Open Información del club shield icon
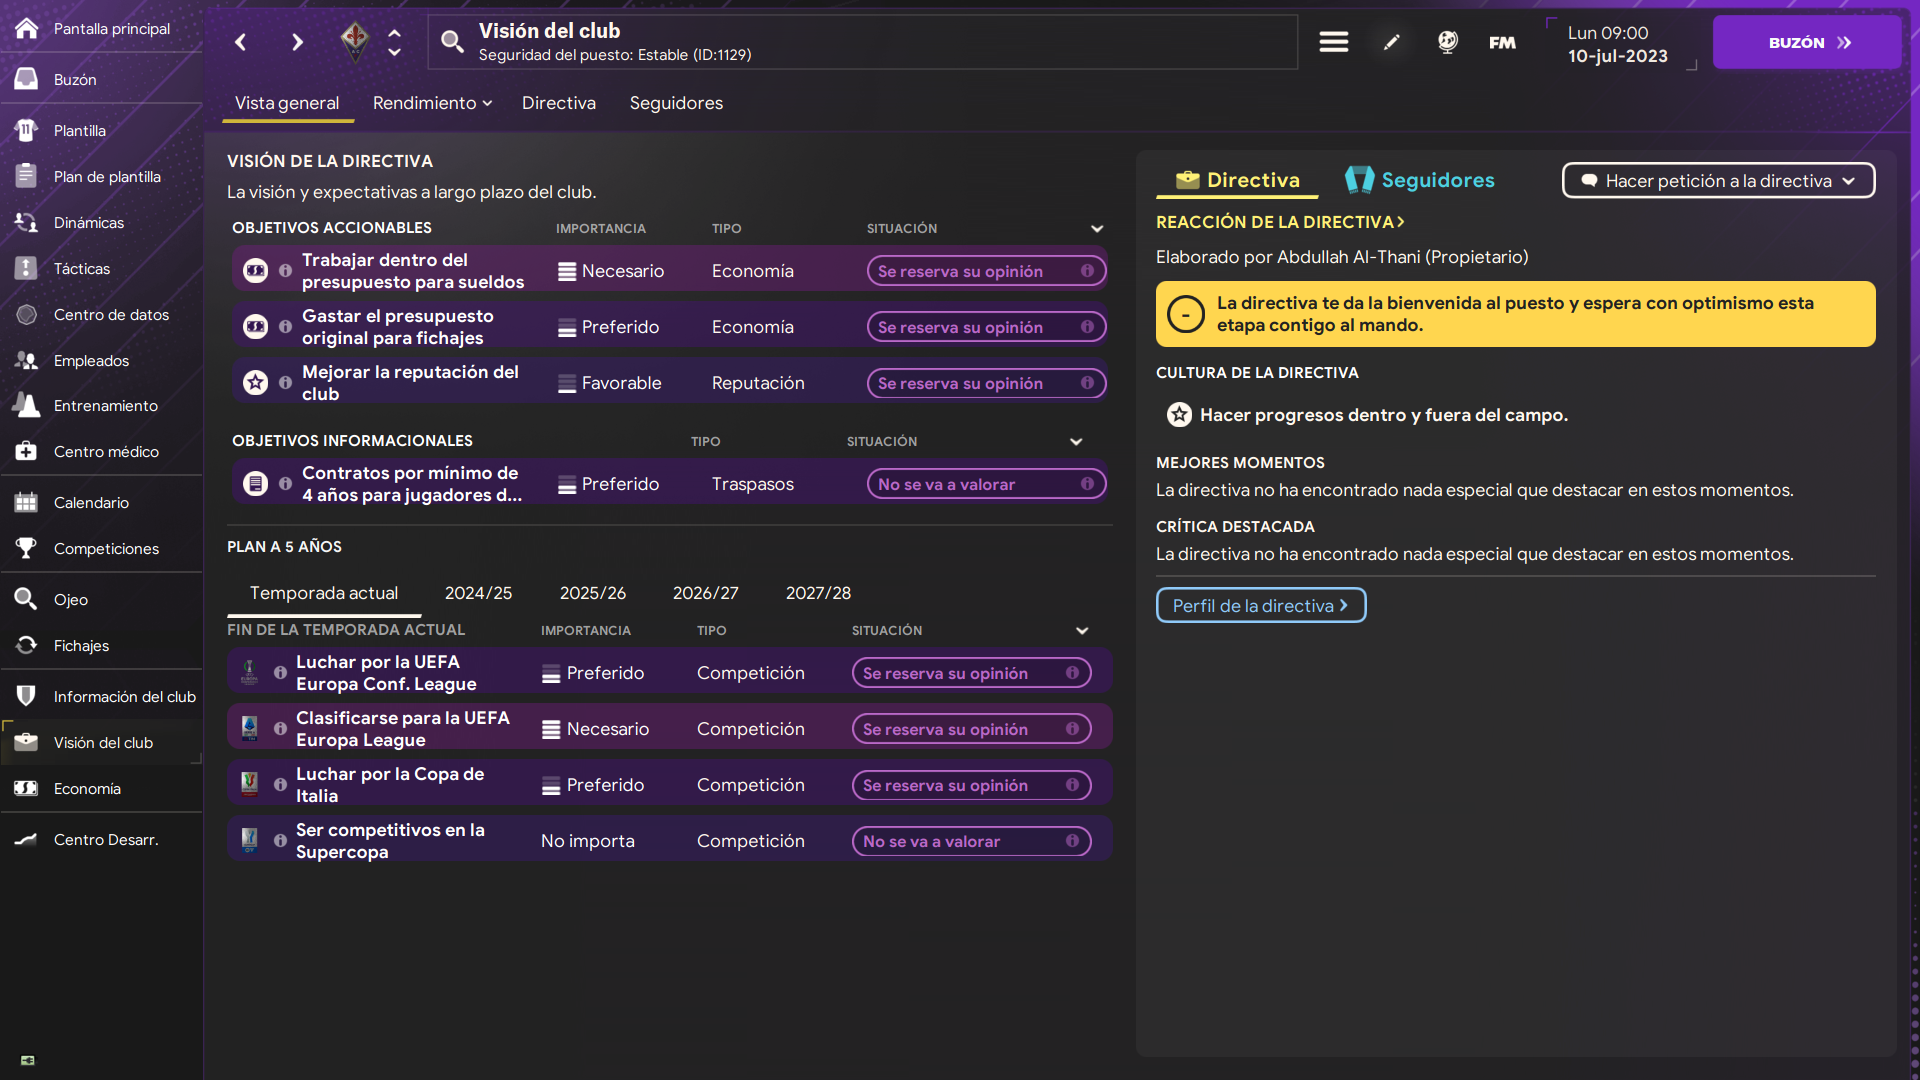The image size is (1920, 1080). [x=27, y=696]
